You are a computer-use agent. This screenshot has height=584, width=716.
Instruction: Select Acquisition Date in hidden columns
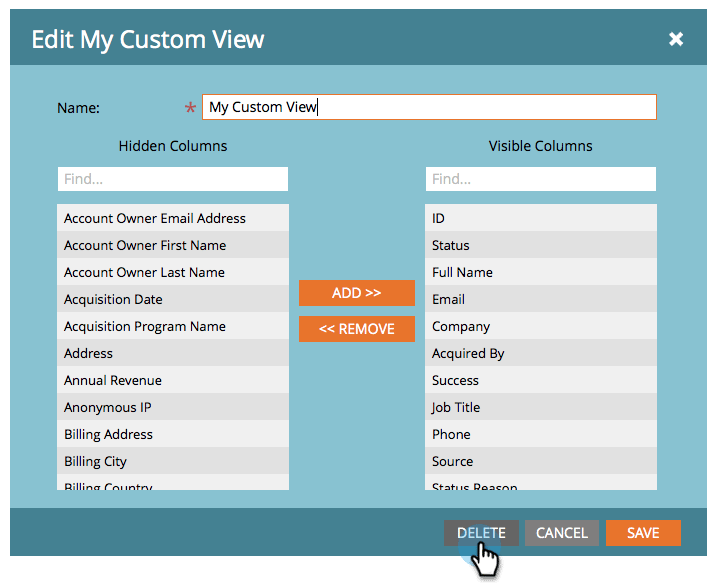(173, 299)
